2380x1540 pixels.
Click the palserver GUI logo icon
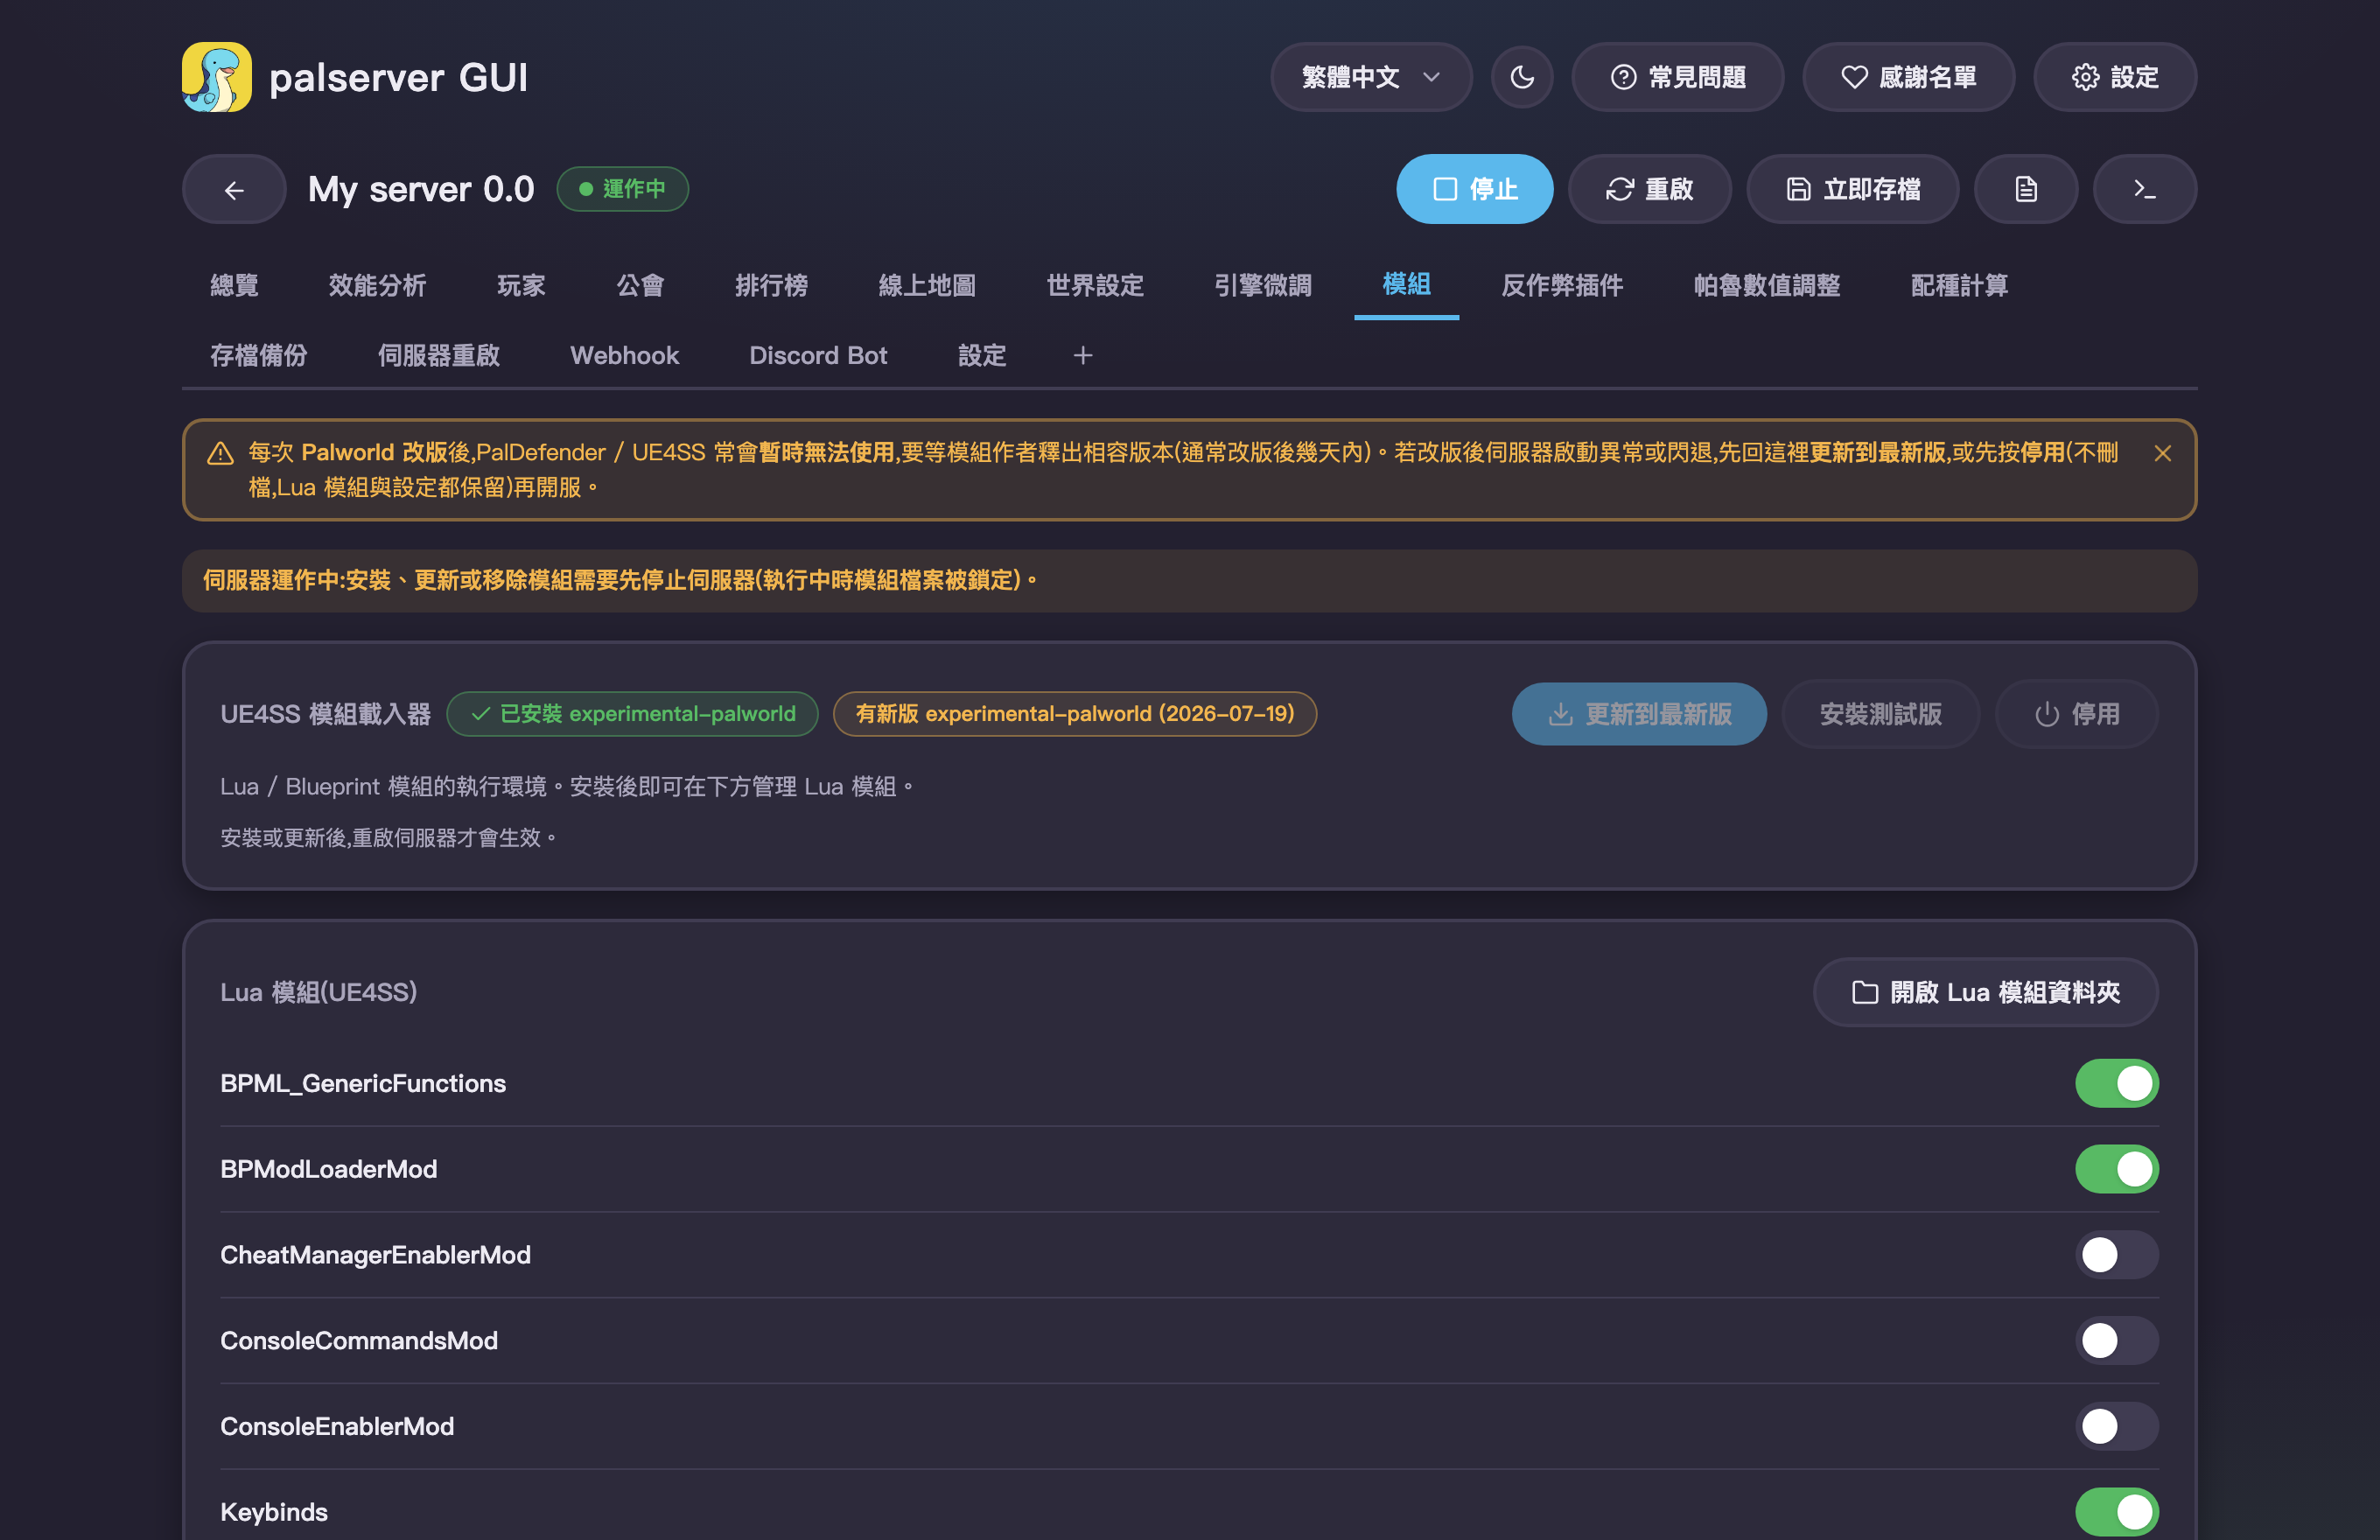click(x=217, y=77)
